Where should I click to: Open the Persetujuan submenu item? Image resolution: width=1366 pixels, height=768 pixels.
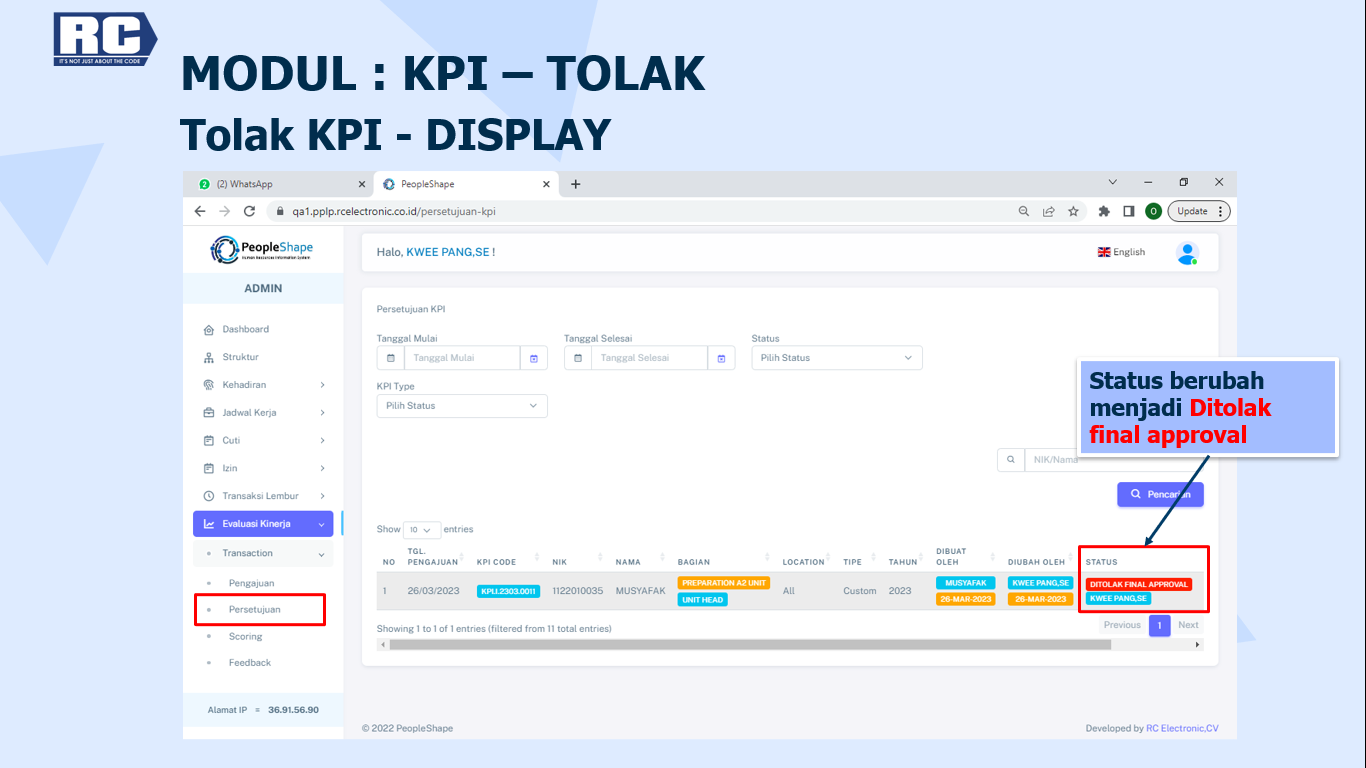(254, 609)
